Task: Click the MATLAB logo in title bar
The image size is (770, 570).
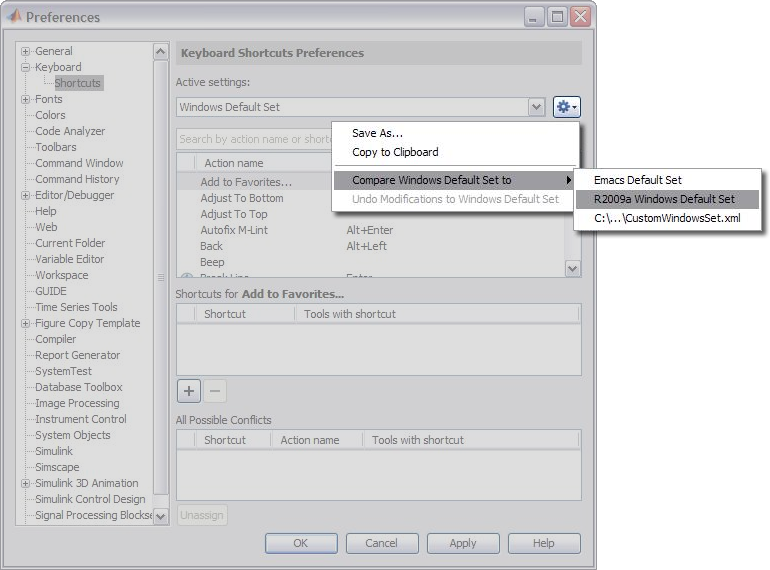Action: point(14,17)
